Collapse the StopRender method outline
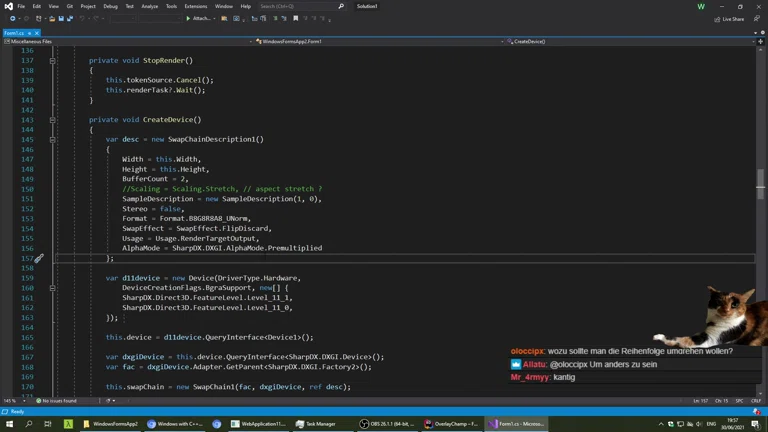768x432 pixels. click(x=52, y=61)
